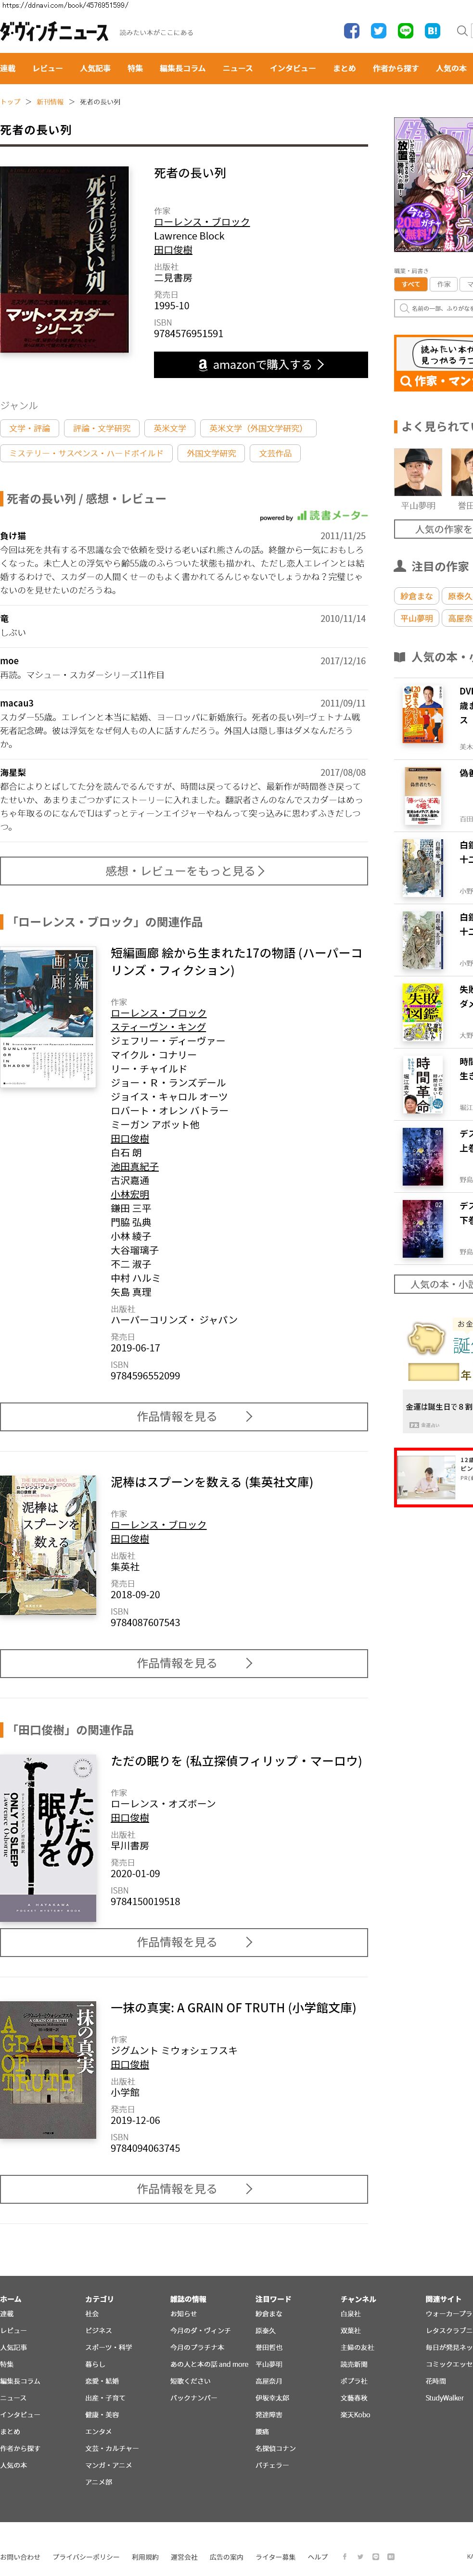This screenshot has height=2576, width=473.
Task: Toggle the 文学・評論 genre tag
Action: coord(30,428)
